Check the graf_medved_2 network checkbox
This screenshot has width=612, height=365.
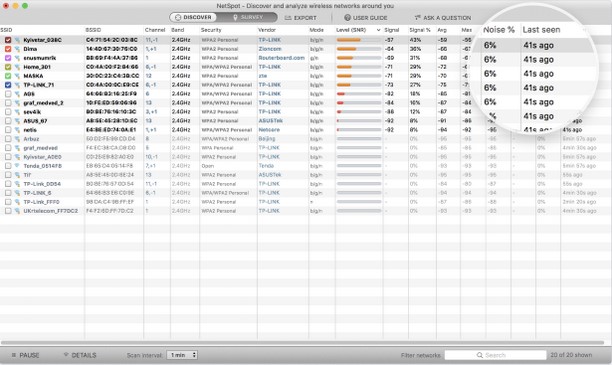point(8,103)
